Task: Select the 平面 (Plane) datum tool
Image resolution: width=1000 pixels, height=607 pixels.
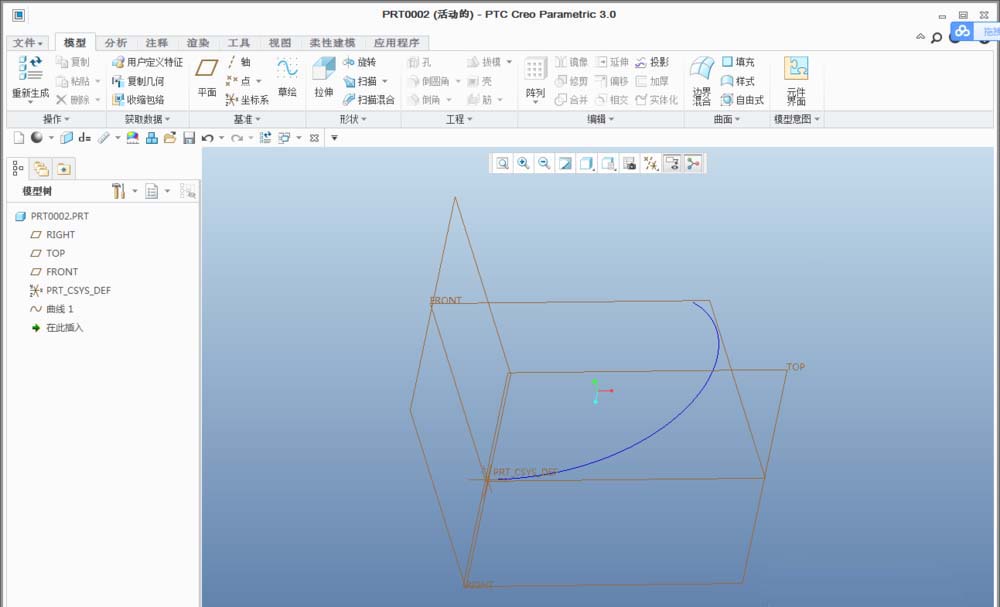Action: pos(207,77)
